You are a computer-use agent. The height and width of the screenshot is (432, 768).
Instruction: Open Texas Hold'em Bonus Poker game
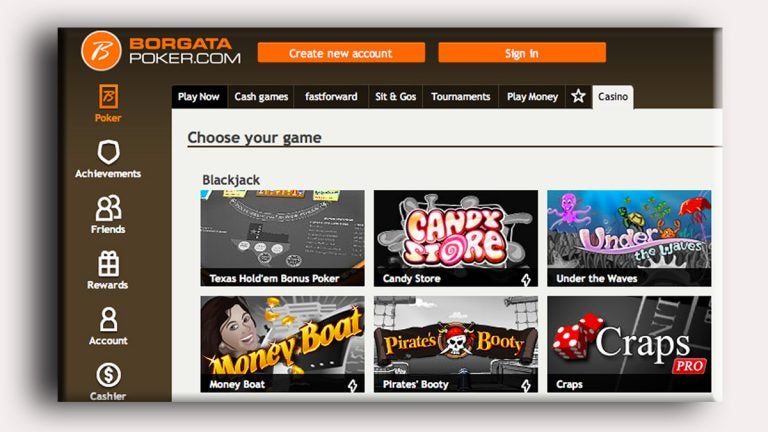(283, 239)
